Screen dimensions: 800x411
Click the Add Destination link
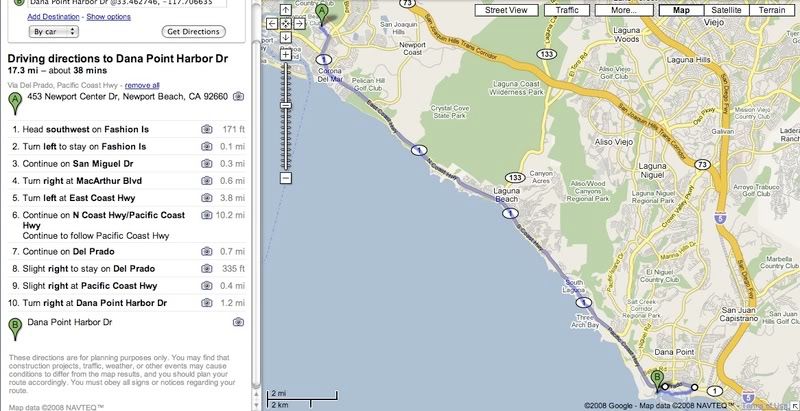click(53, 17)
